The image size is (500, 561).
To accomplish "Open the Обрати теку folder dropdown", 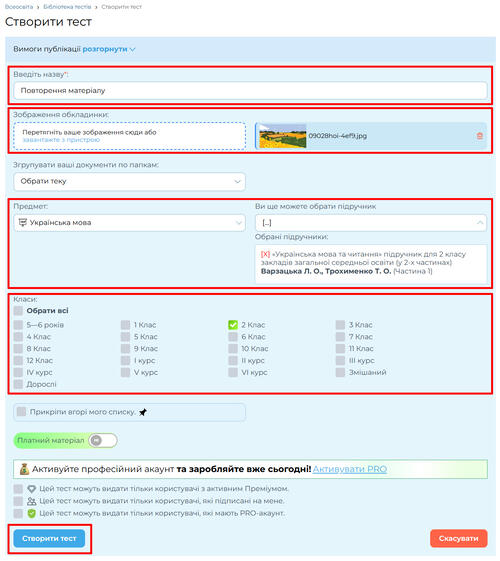I will 129,181.
